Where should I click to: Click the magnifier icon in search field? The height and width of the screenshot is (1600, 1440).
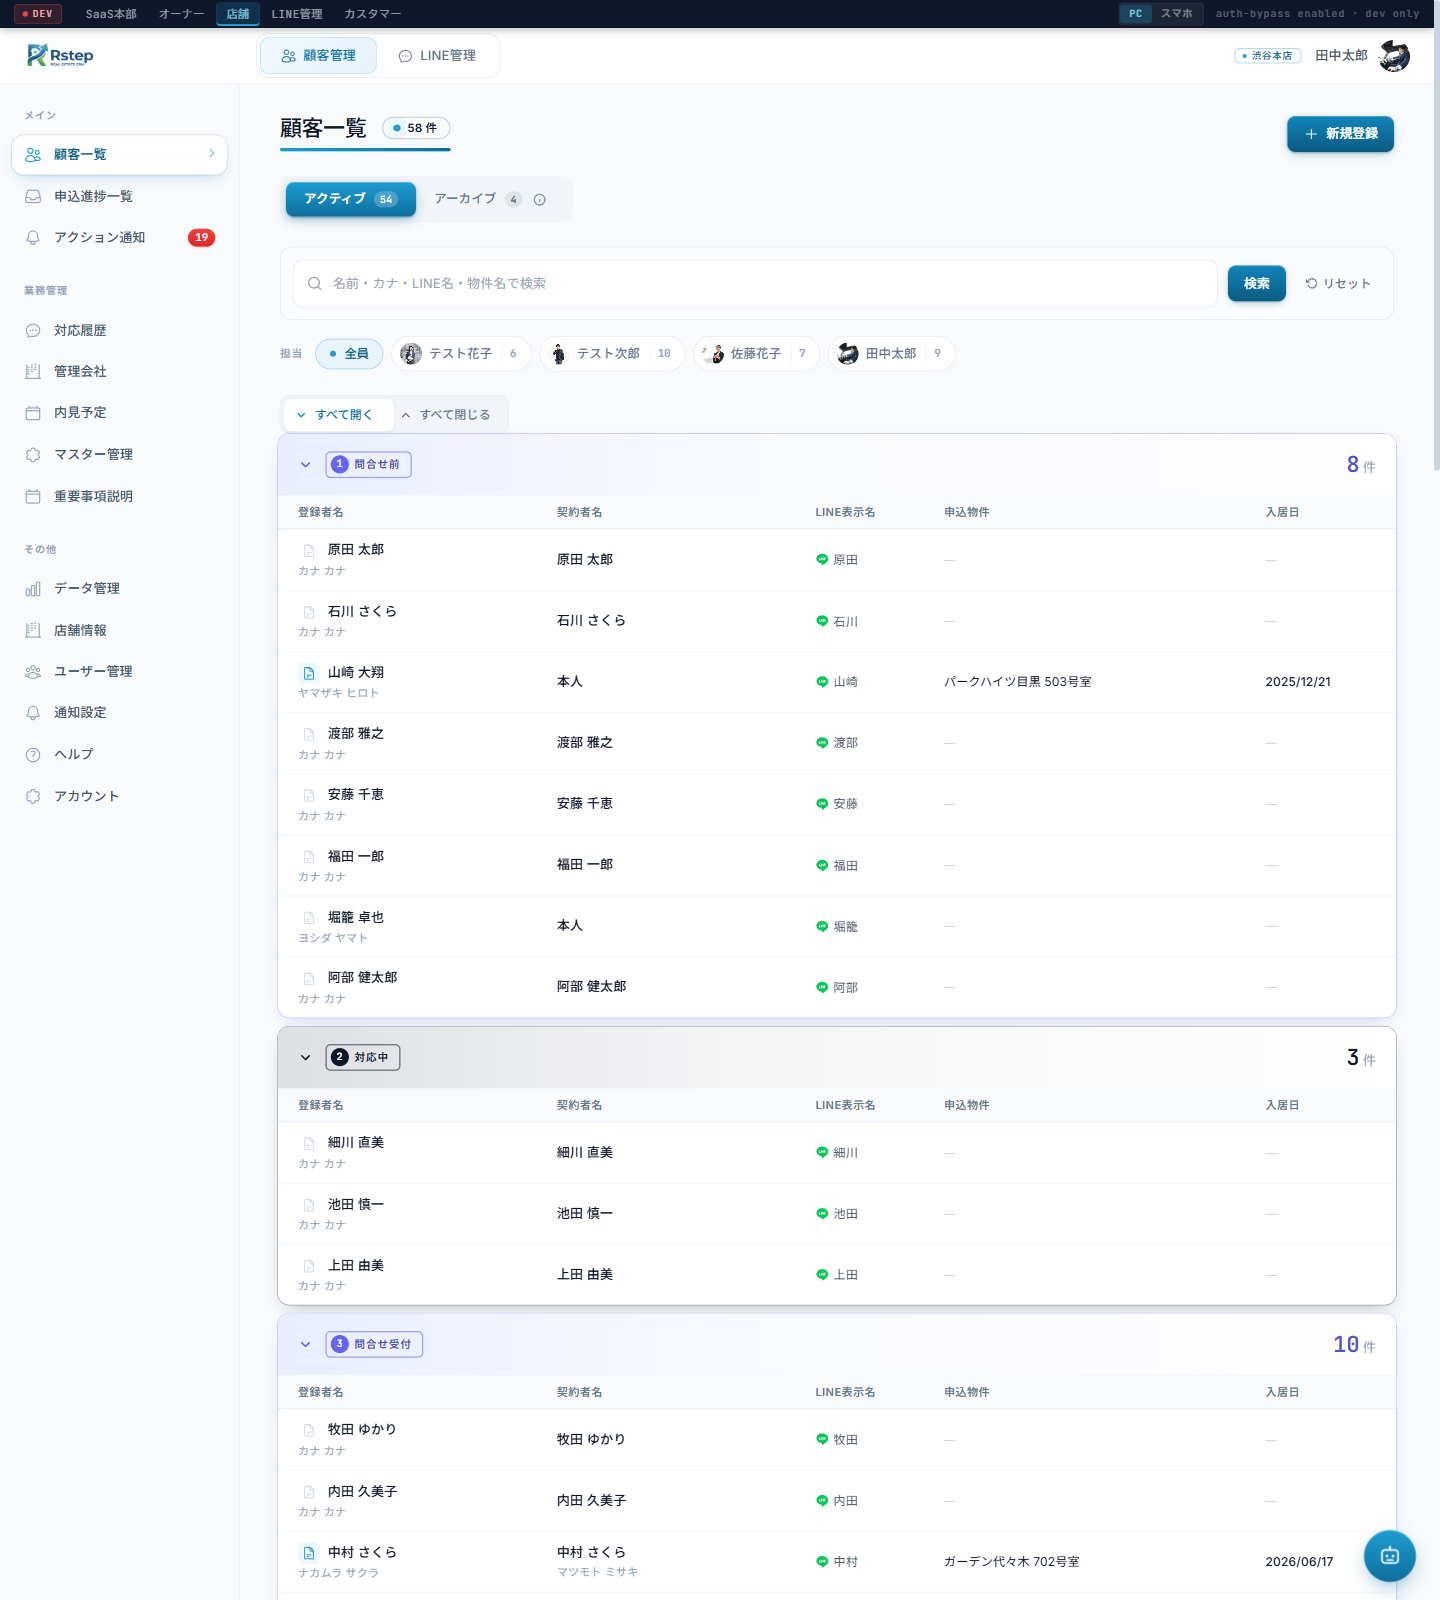(314, 284)
